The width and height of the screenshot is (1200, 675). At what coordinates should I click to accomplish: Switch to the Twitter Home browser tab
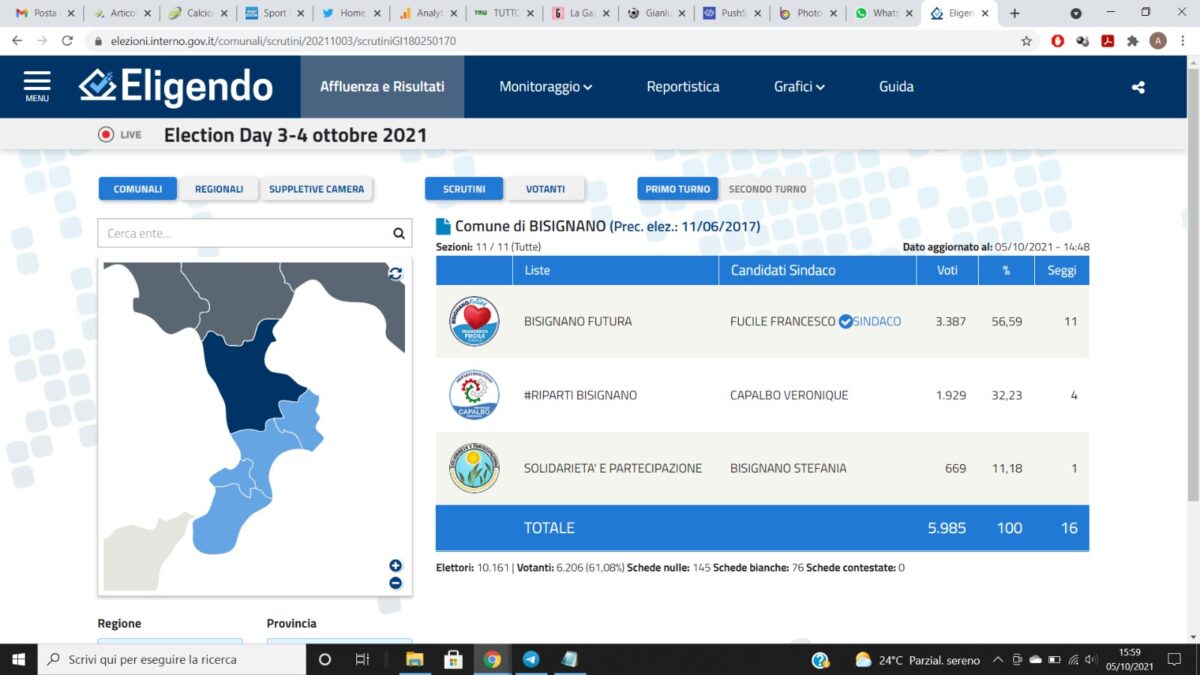[349, 13]
